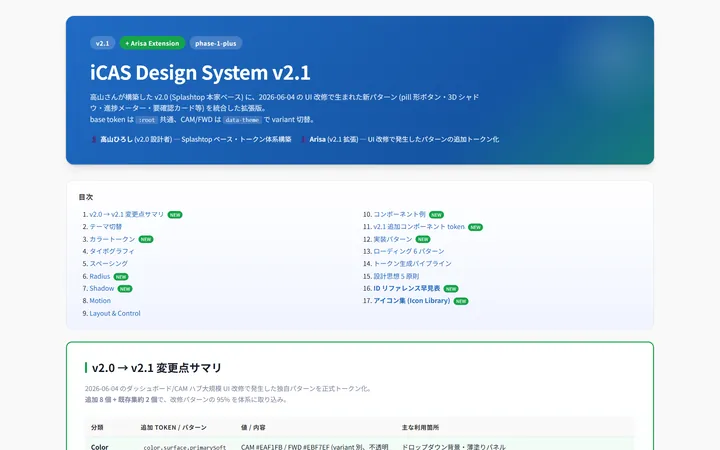
Task: Jump to アイコン集 (Icon Library) section
Action: tap(411, 301)
